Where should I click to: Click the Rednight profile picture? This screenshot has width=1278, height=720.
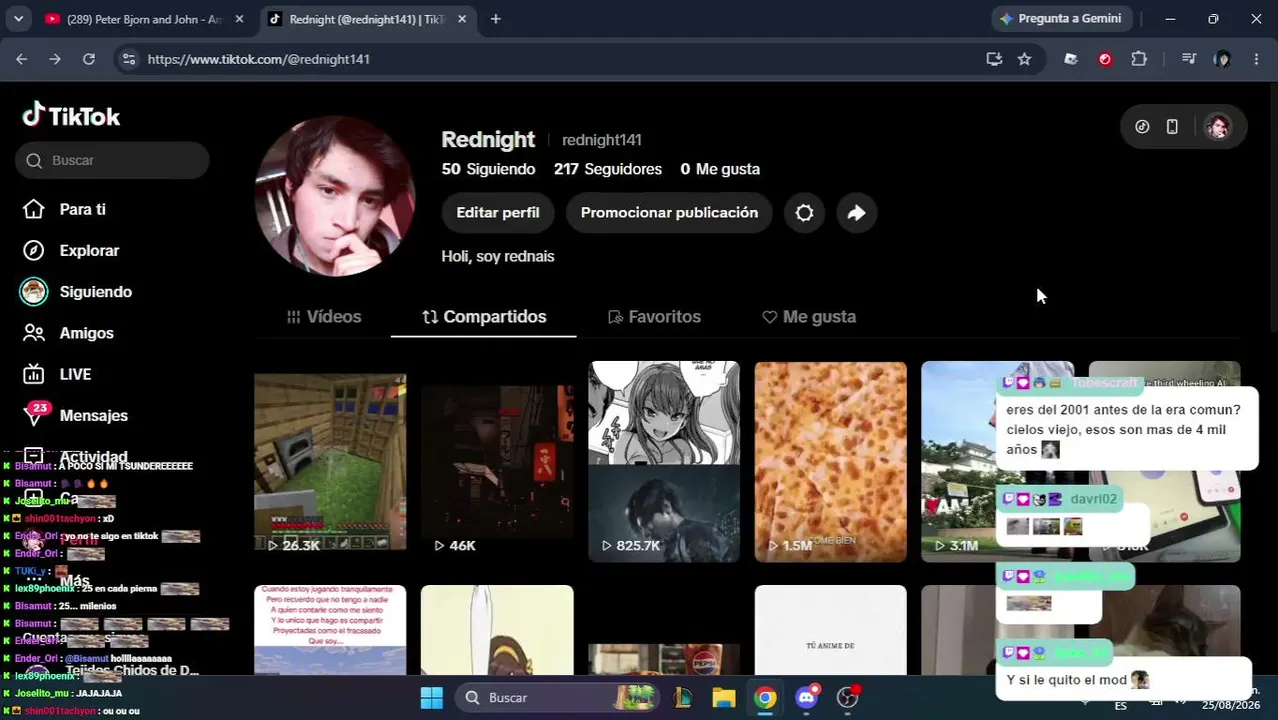335,196
